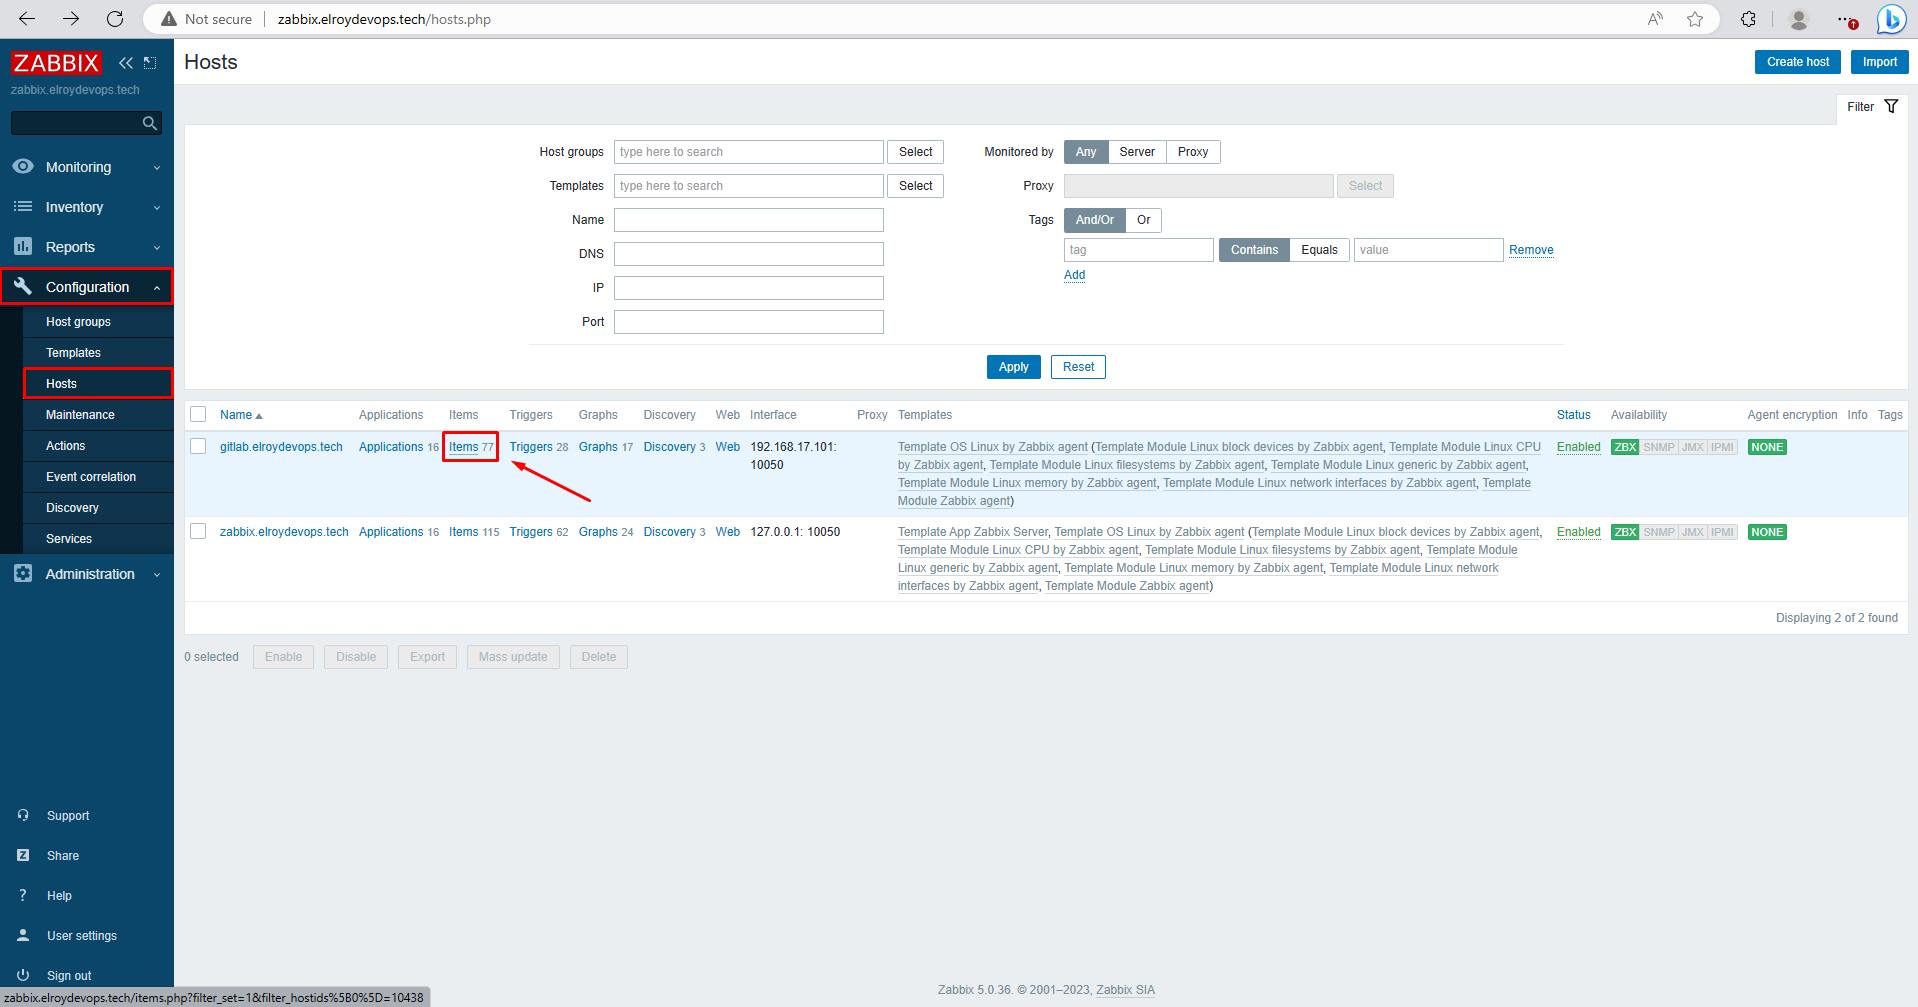
Task: Click the Share Z icon
Action: (23, 855)
